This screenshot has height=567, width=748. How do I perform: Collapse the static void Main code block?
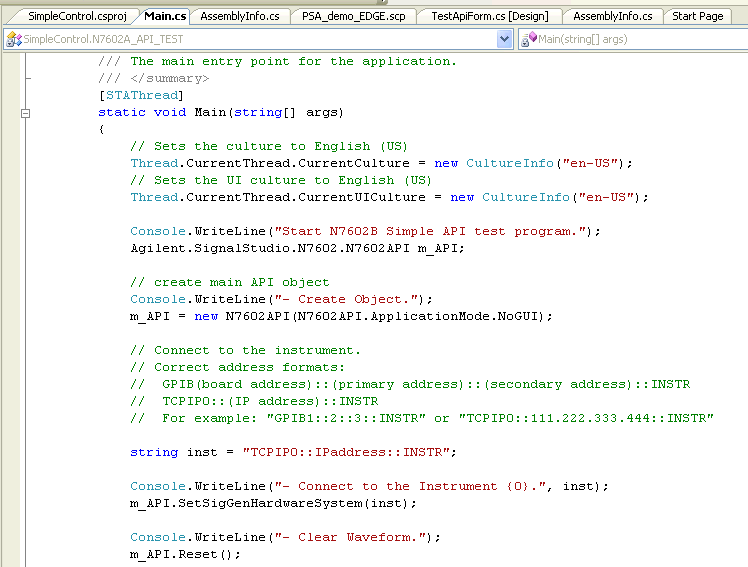26,113
